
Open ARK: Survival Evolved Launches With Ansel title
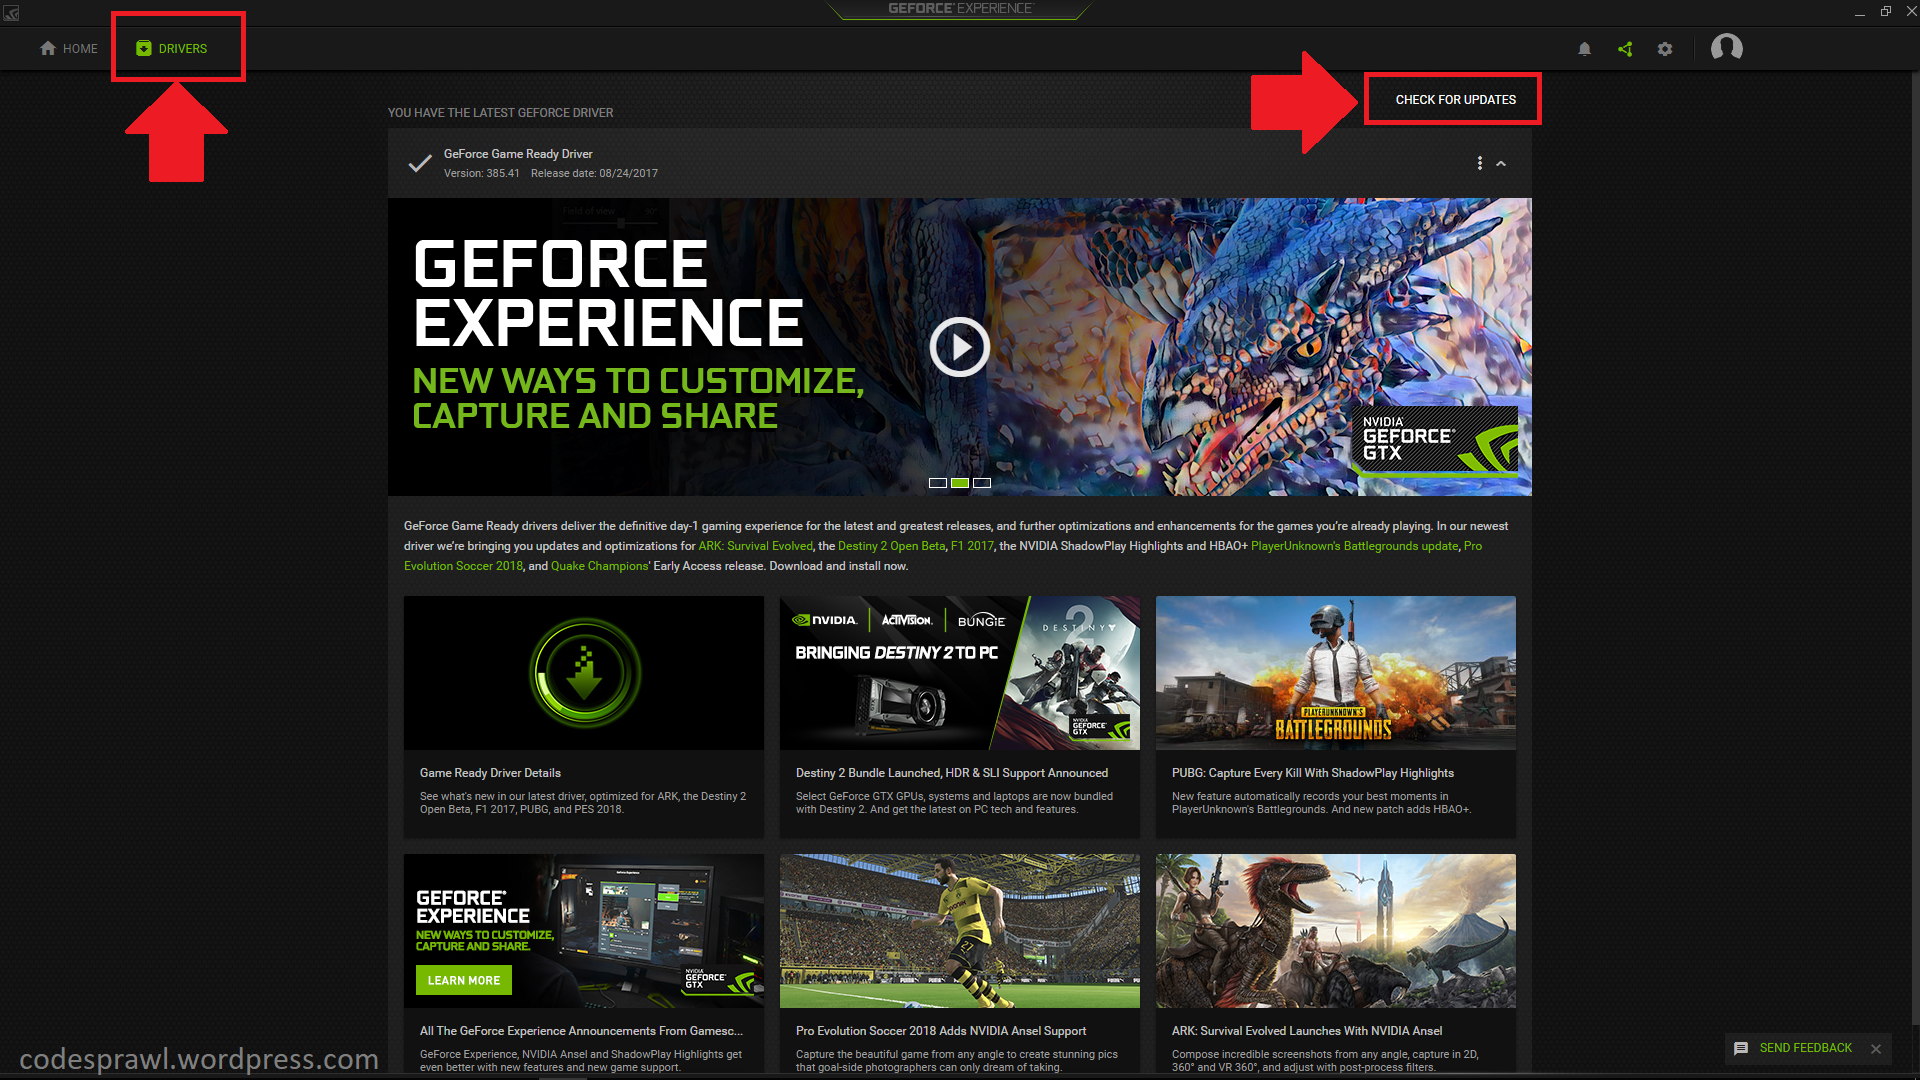point(1308,1031)
